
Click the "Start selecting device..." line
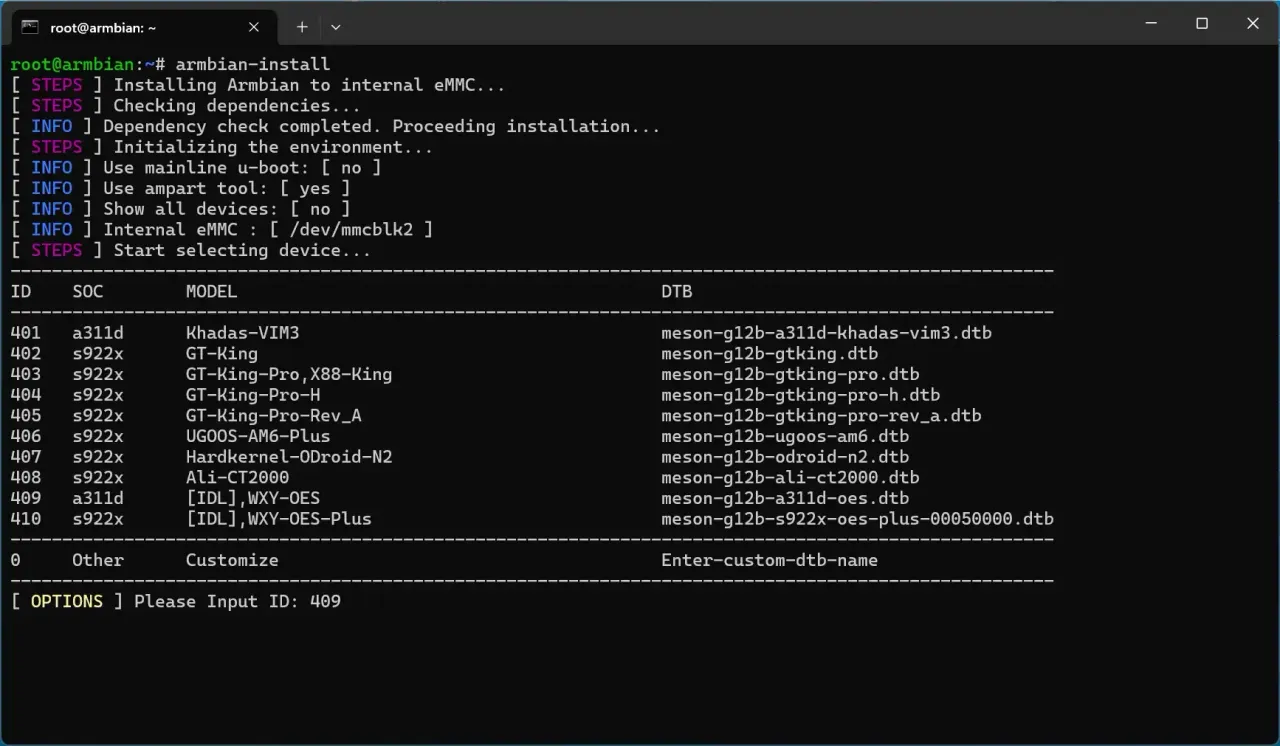191,250
